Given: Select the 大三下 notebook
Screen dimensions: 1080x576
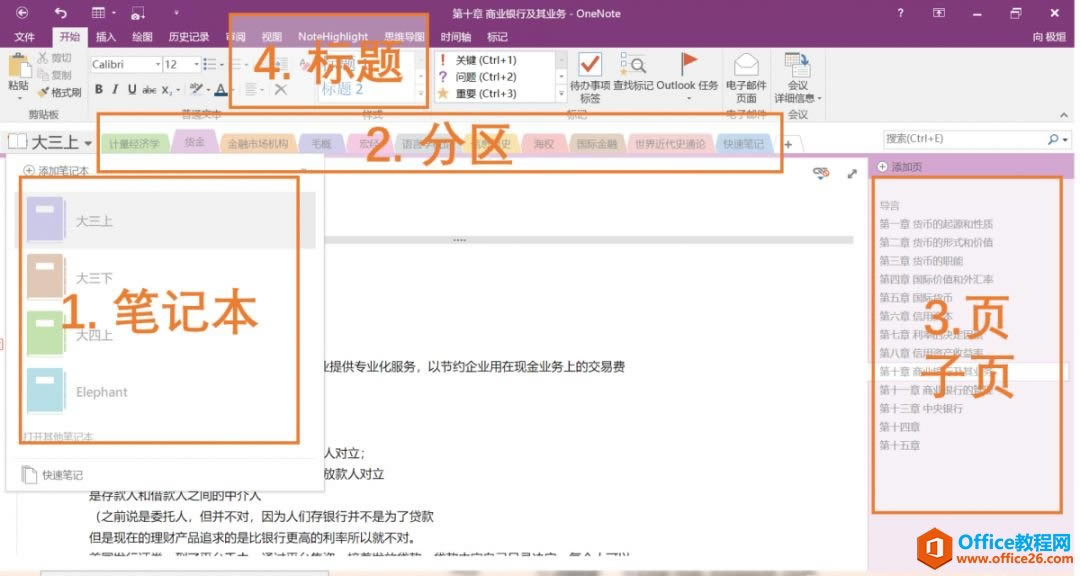Looking at the screenshot, I should 165,278.
